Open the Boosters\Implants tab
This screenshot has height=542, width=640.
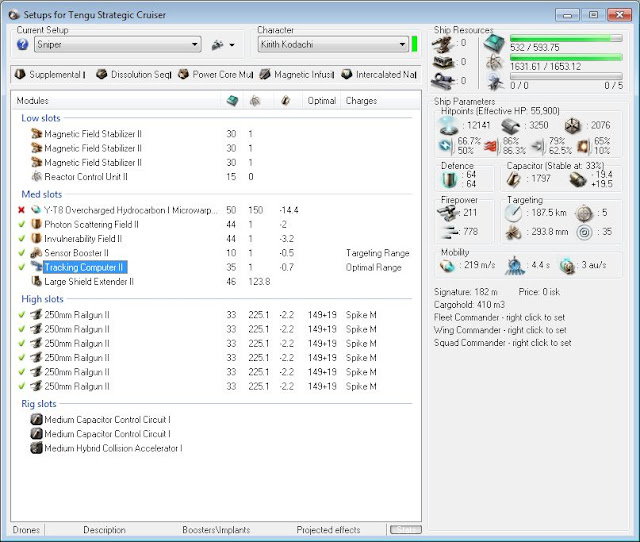coord(216,530)
